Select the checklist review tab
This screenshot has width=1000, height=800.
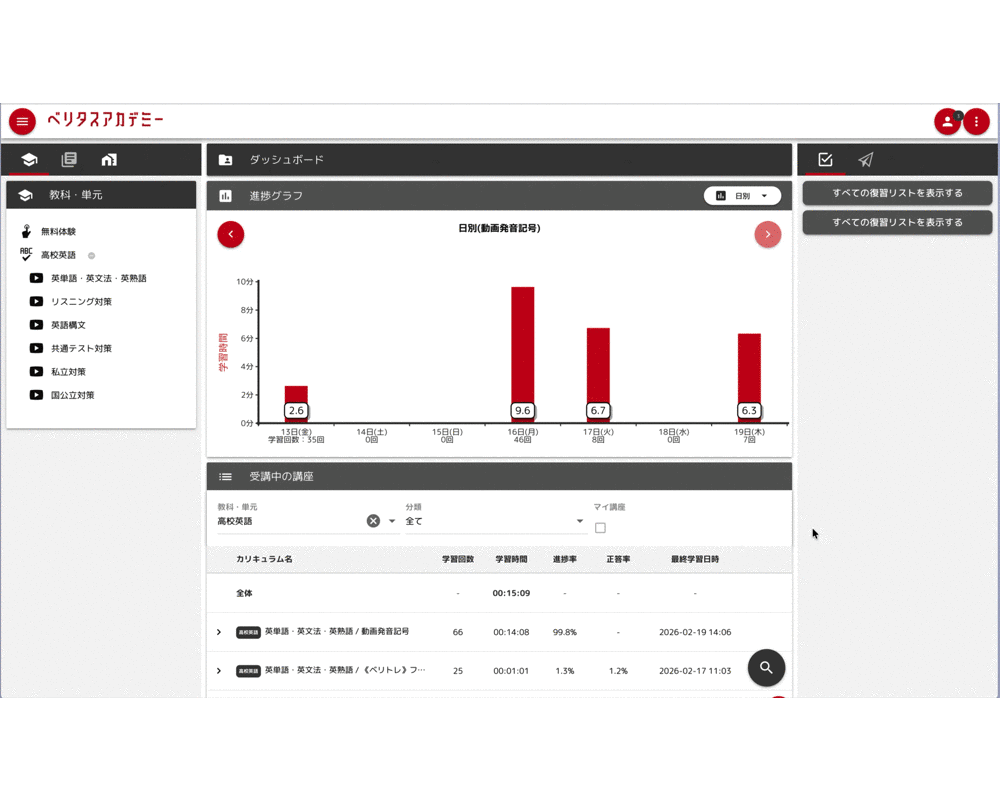click(x=825, y=160)
